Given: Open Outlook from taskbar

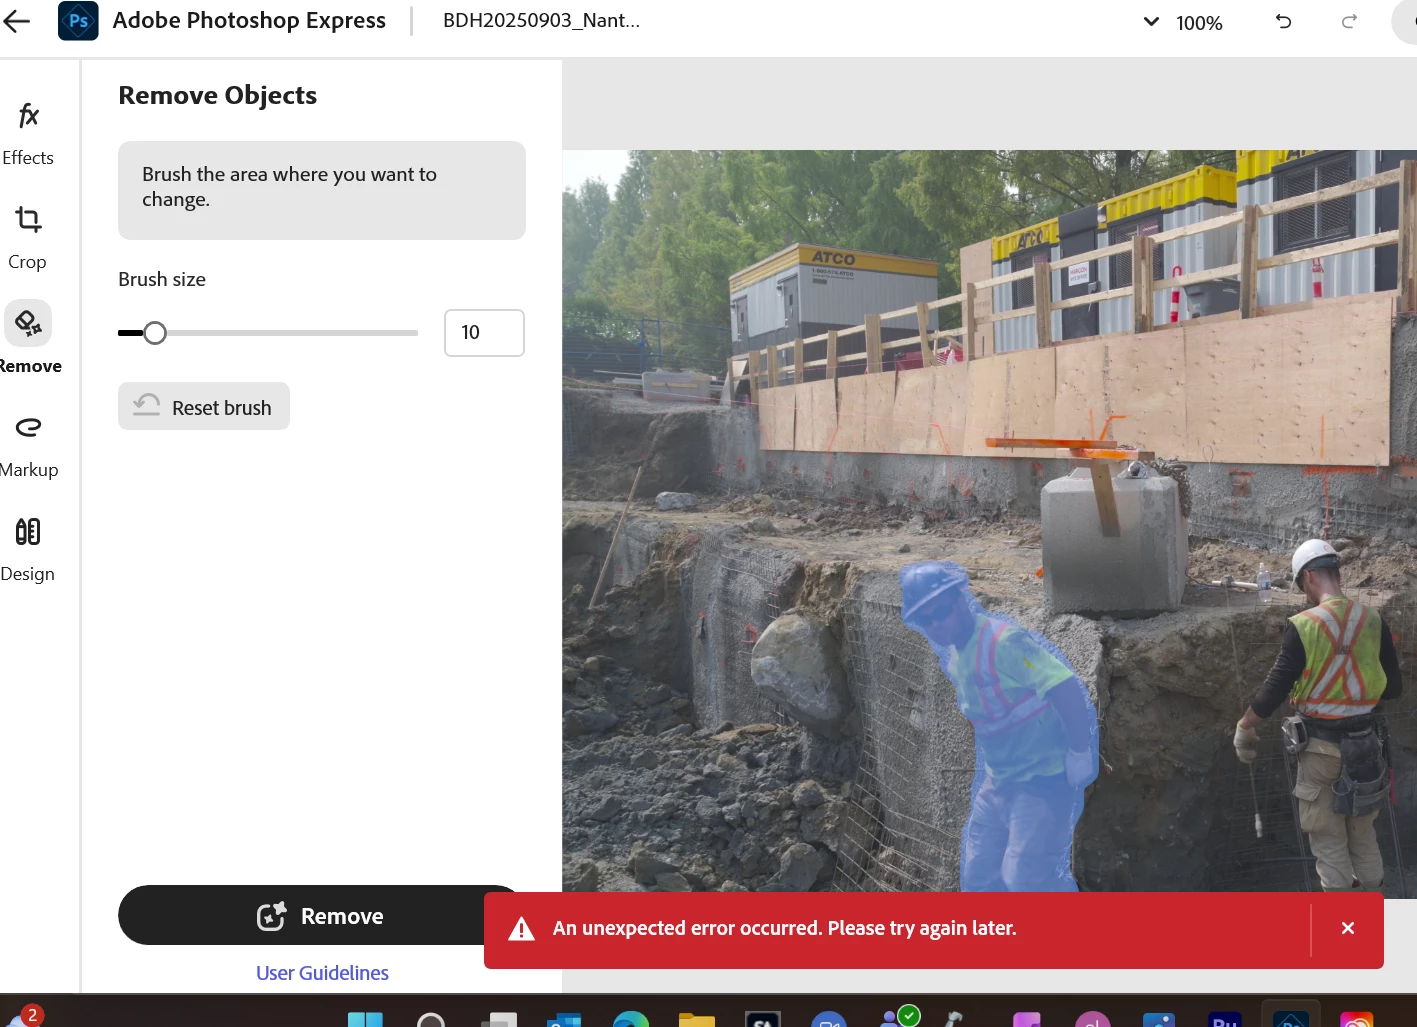Looking at the screenshot, I should tap(565, 1019).
